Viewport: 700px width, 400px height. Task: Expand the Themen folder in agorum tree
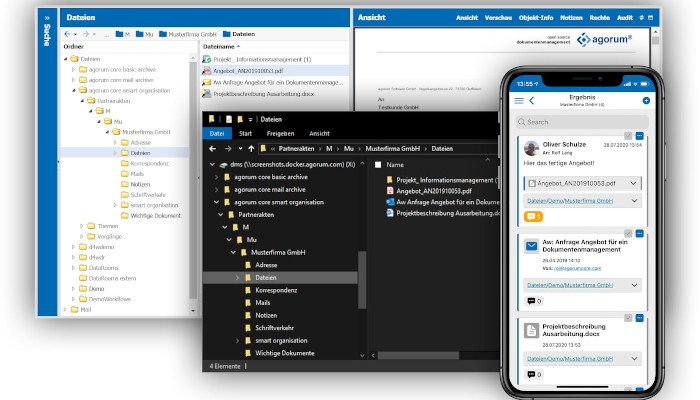tap(82, 226)
